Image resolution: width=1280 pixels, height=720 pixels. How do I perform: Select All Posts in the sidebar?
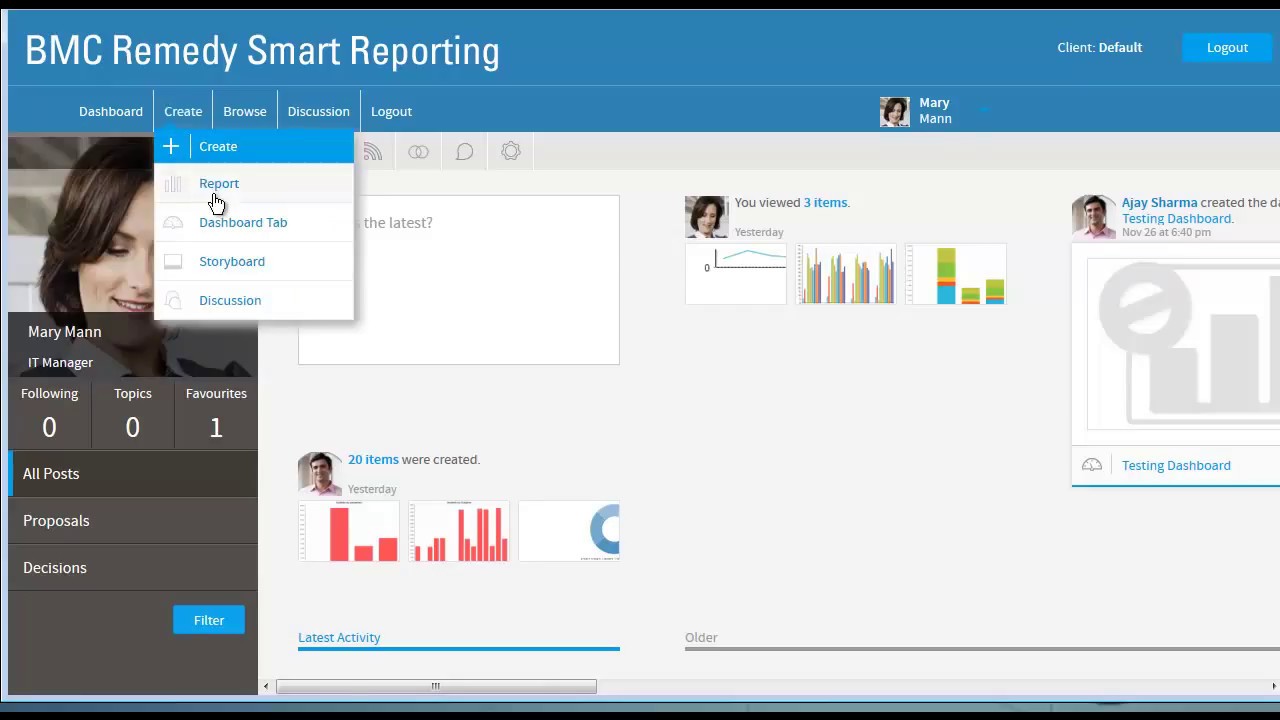coord(133,474)
